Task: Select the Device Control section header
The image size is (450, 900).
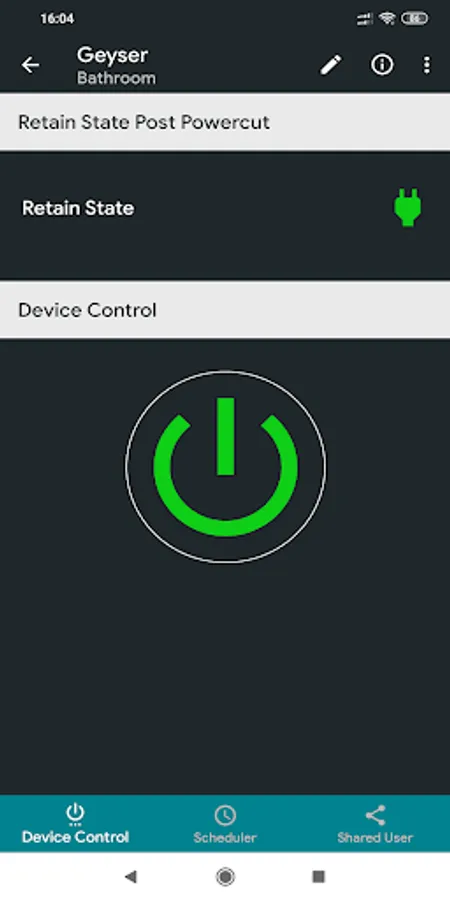Action: click(225, 310)
